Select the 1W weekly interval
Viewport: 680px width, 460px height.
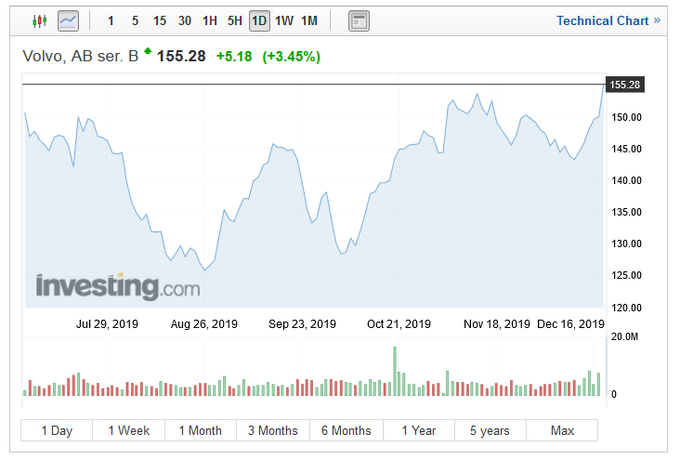click(x=284, y=21)
